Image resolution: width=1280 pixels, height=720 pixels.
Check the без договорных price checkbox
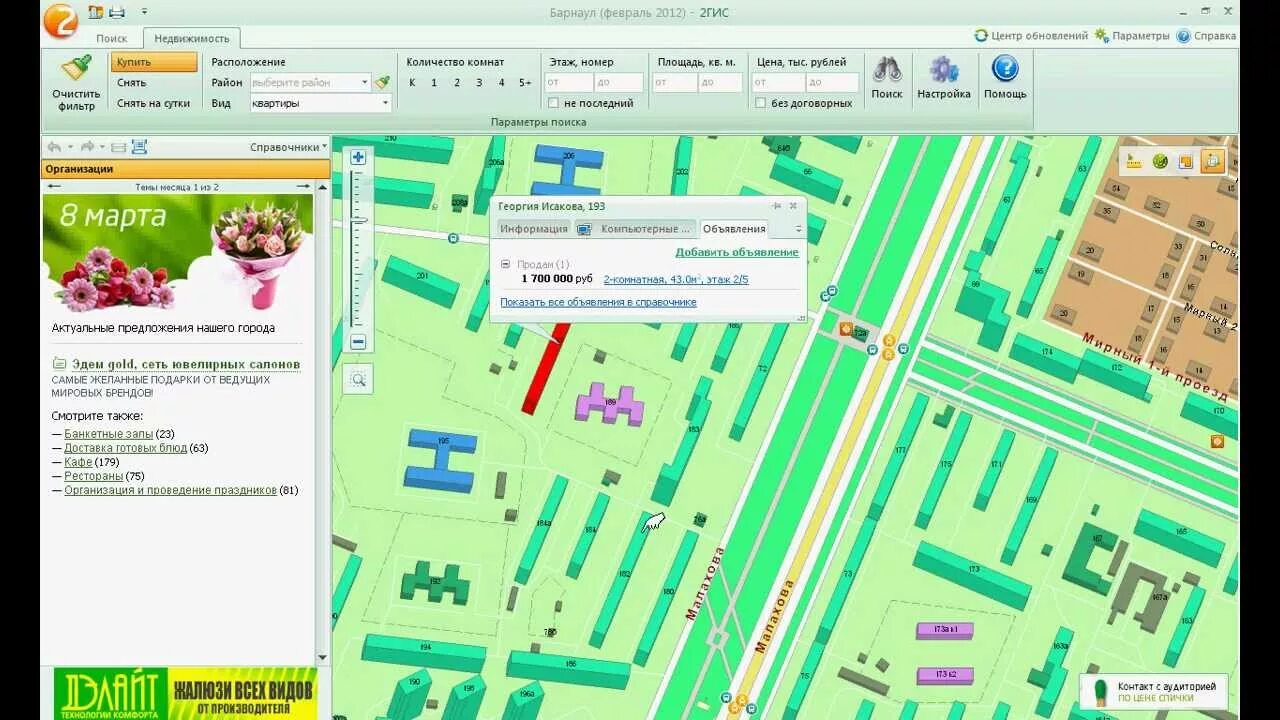click(x=760, y=103)
